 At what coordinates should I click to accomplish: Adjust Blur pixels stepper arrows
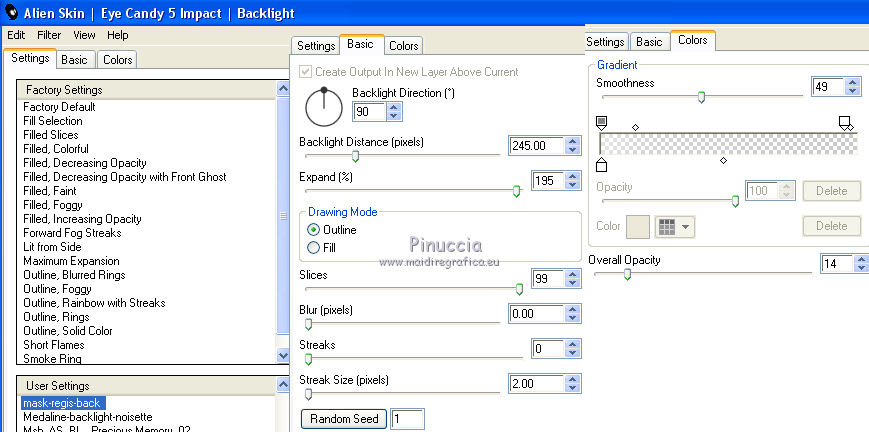pyautogui.click(x=573, y=314)
